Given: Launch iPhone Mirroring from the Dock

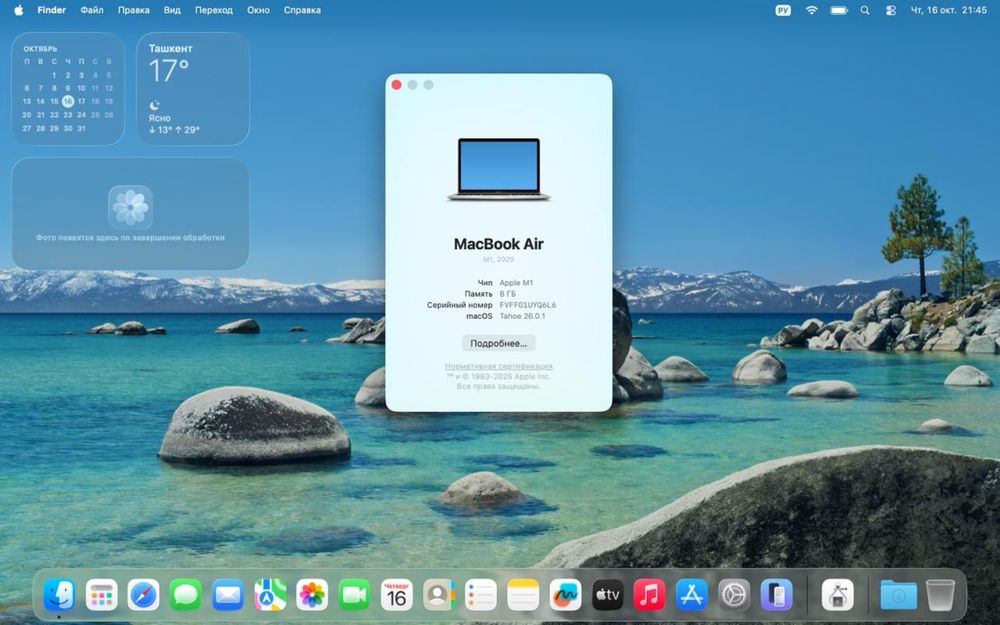Looking at the screenshot, I should (x=776, y=595).
